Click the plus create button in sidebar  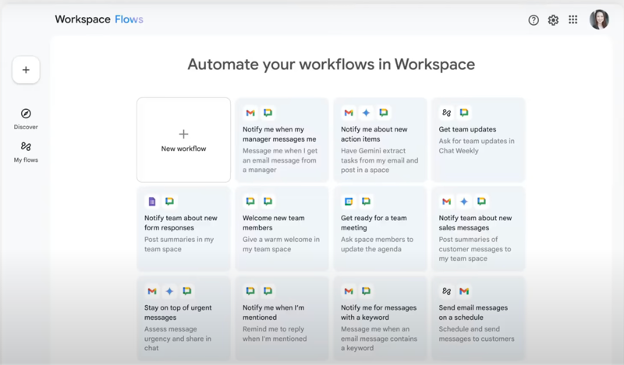tap(26, 70)
